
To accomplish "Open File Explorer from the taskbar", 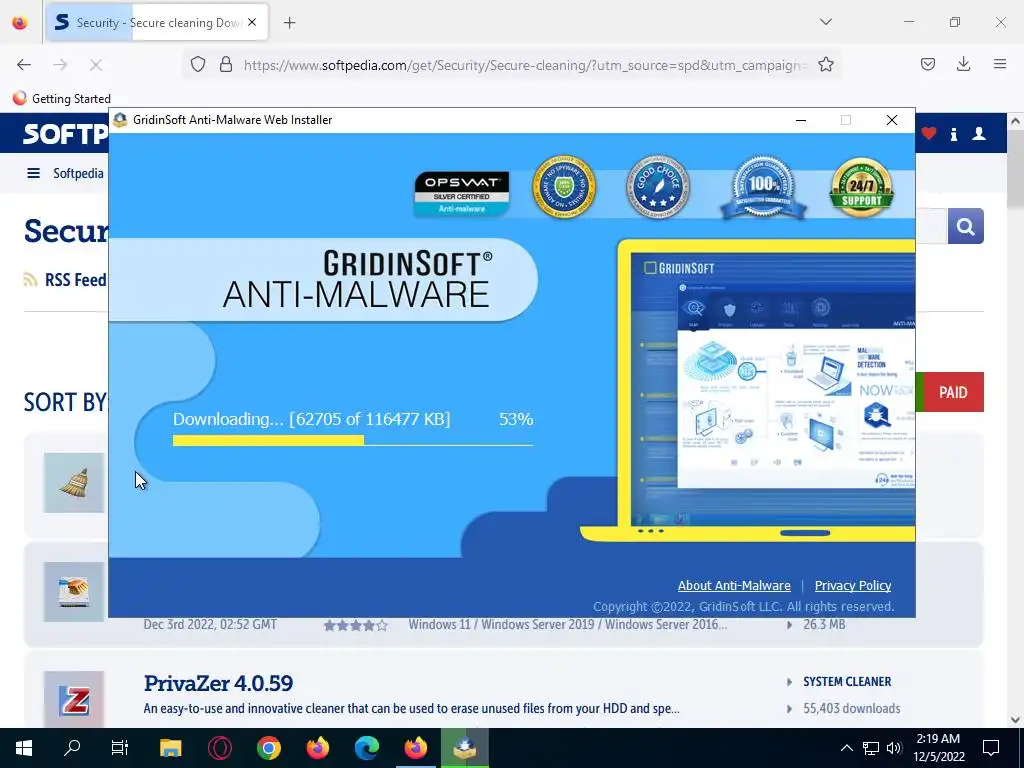I will coord(170,748).
